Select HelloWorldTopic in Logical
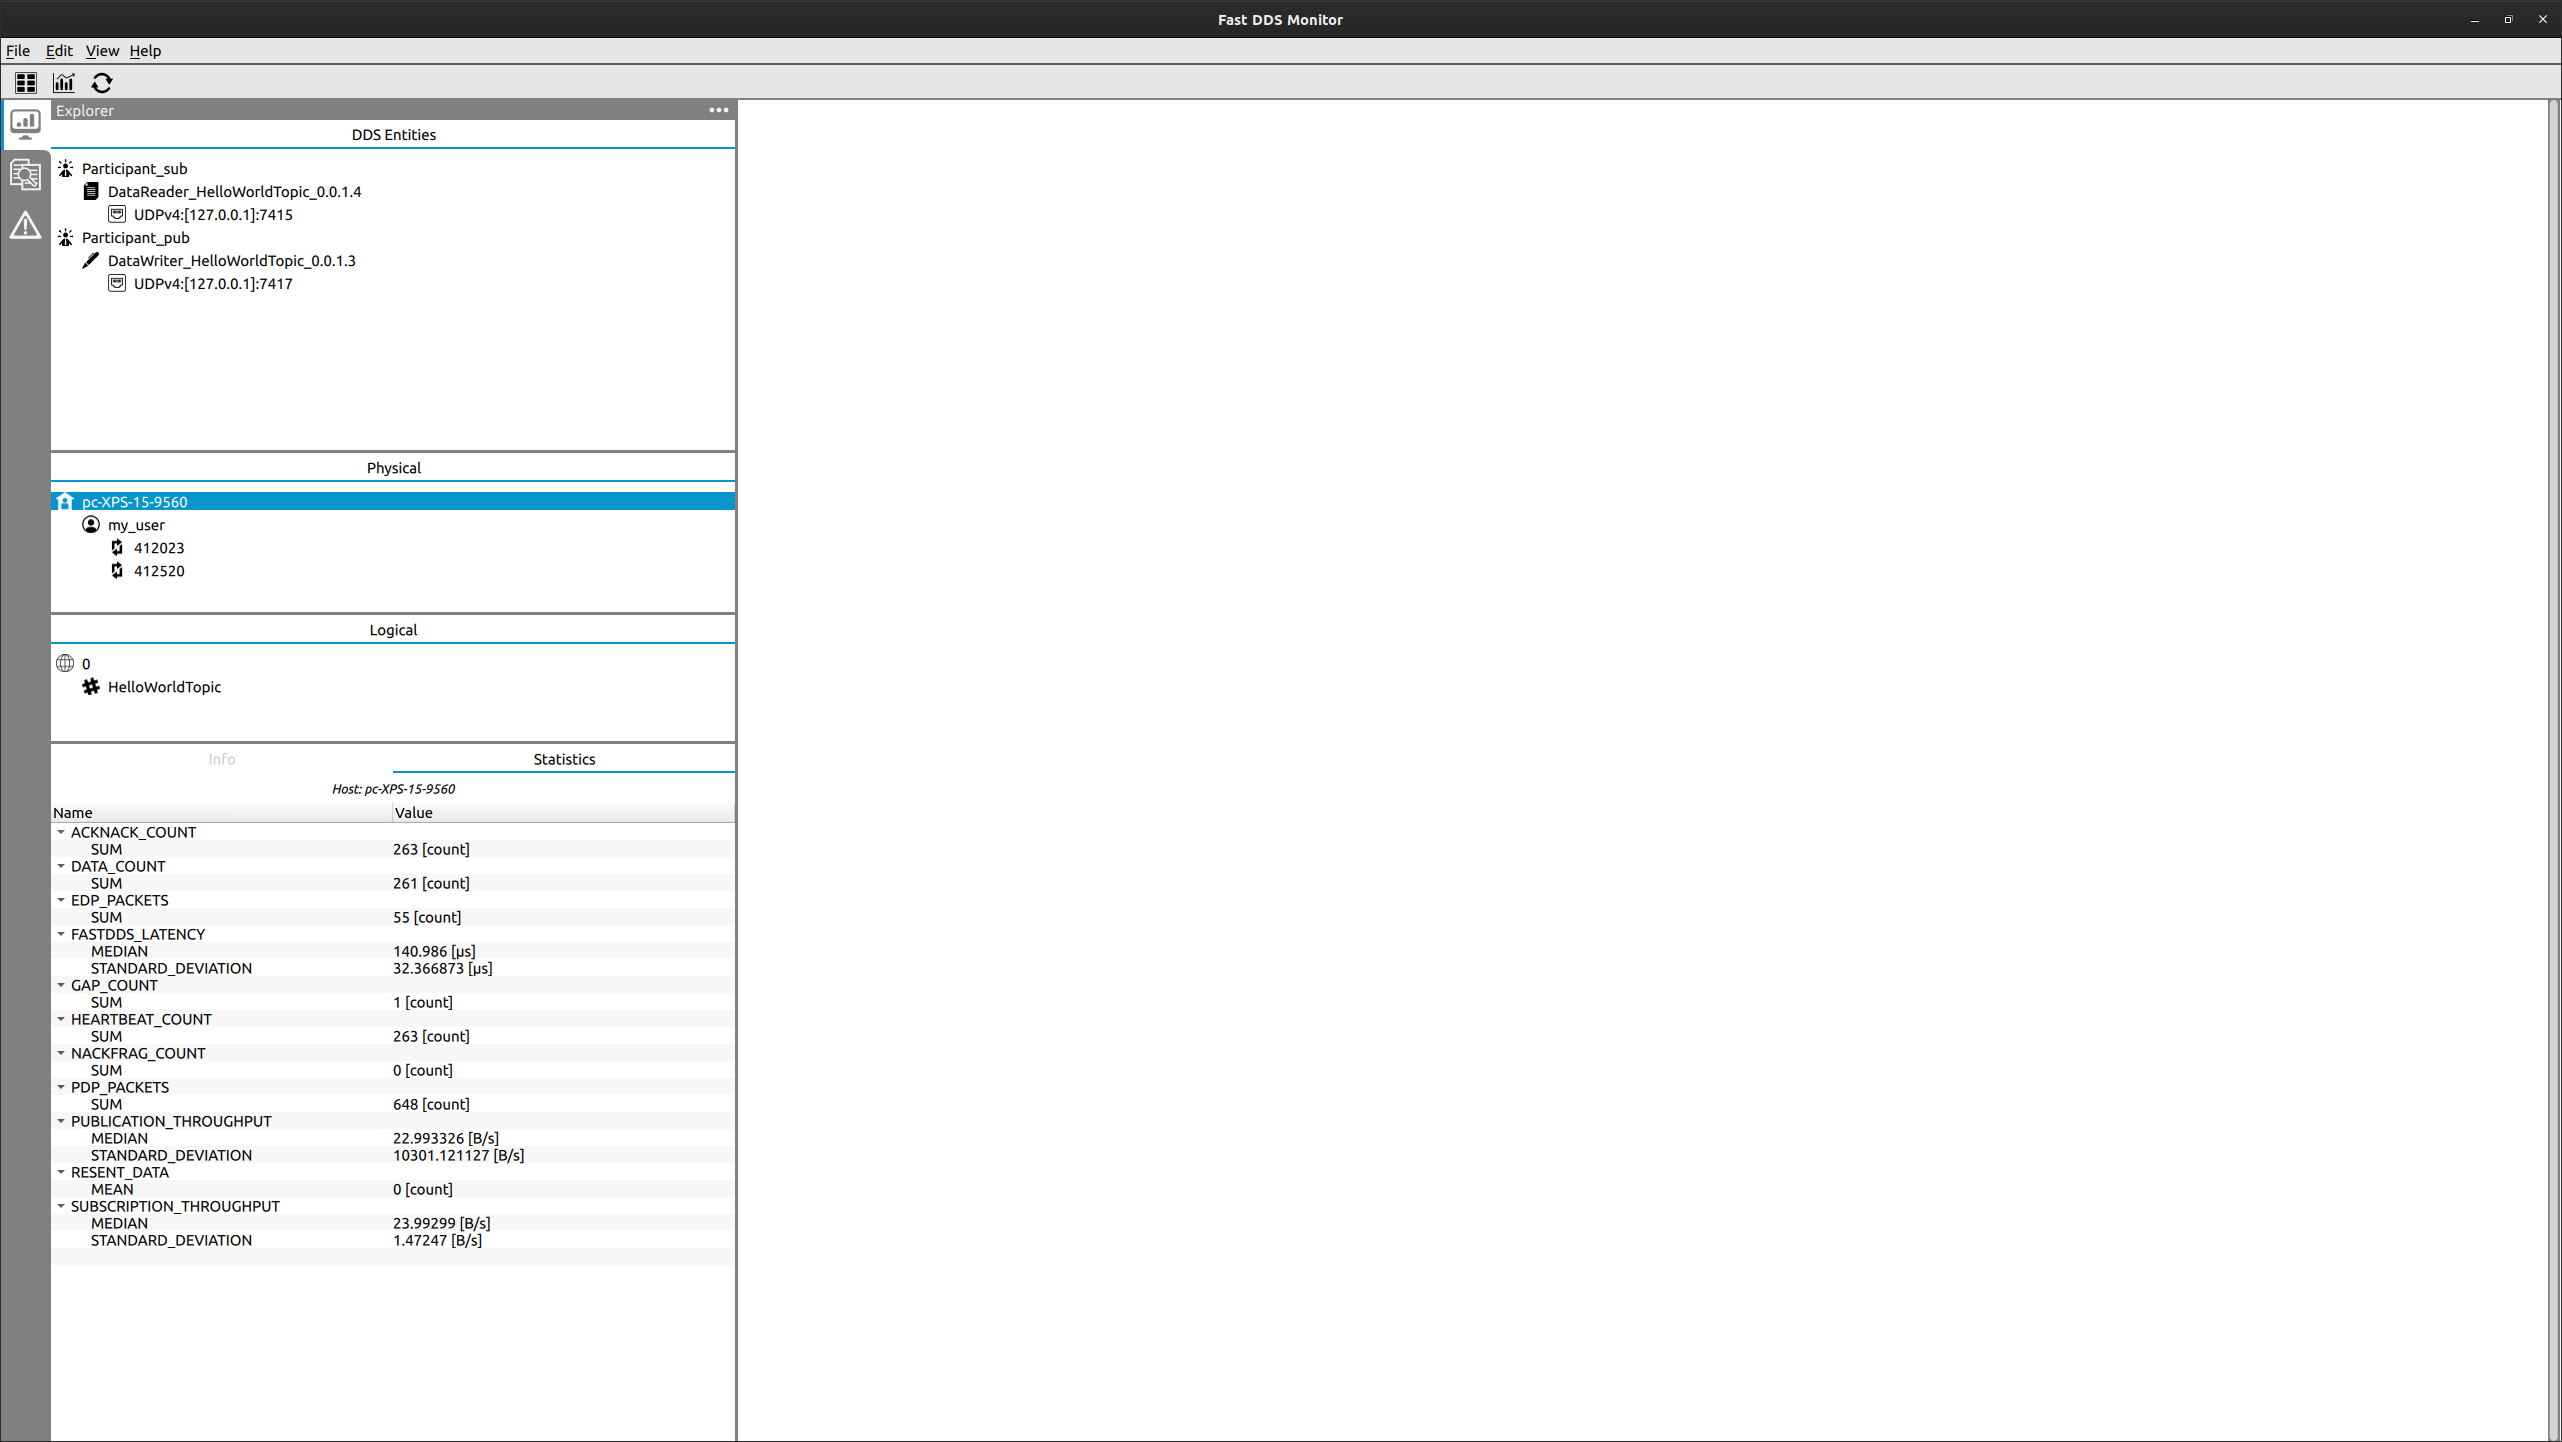 tap(164, 686)
